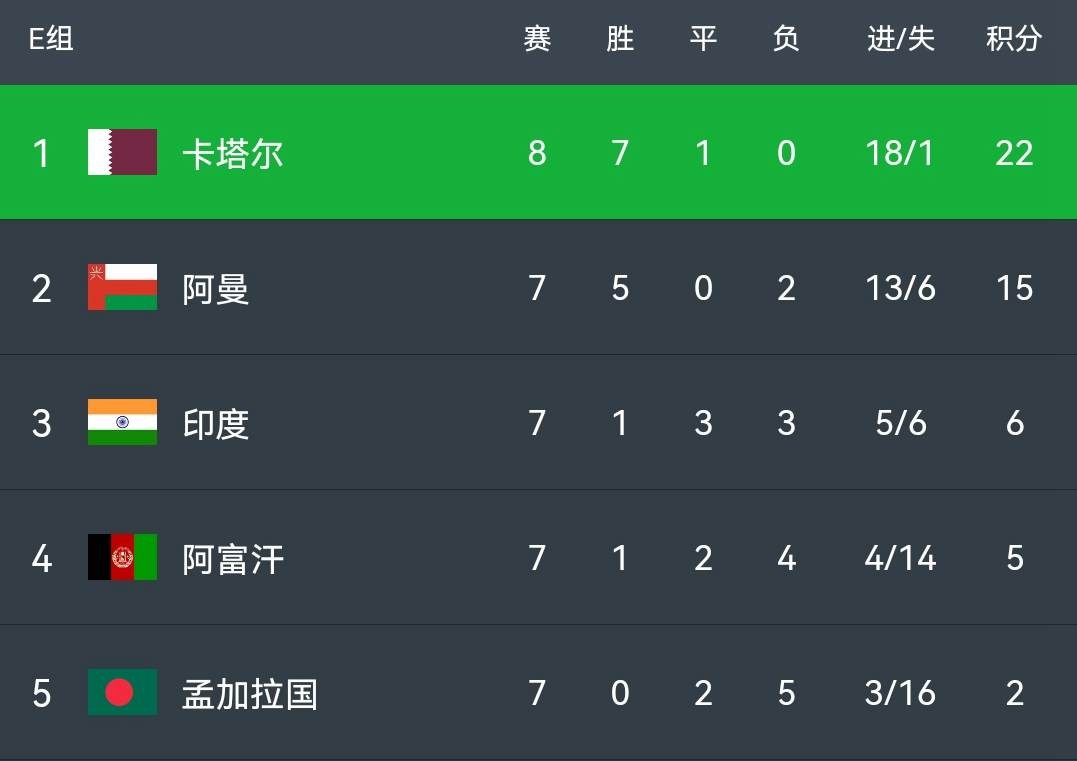1077x761 pixels.
Task: Sort by 积分 column header
Action: (1014, 38)
